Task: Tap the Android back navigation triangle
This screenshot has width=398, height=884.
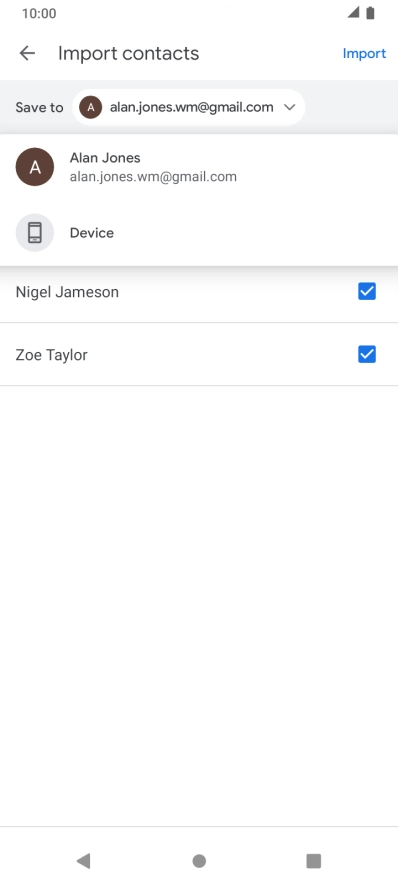Action: coord(83,860)
